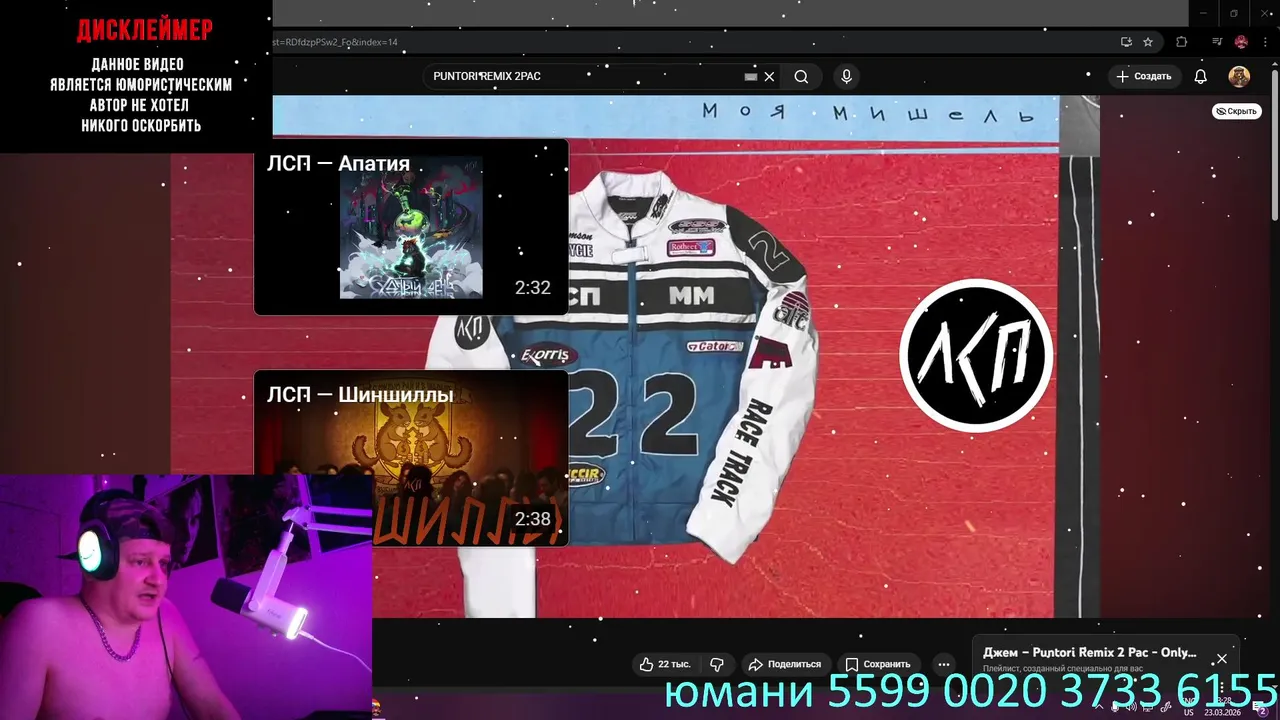Open the browser extensions puzzle icon
The image size is (1280, 720).
1182,42
